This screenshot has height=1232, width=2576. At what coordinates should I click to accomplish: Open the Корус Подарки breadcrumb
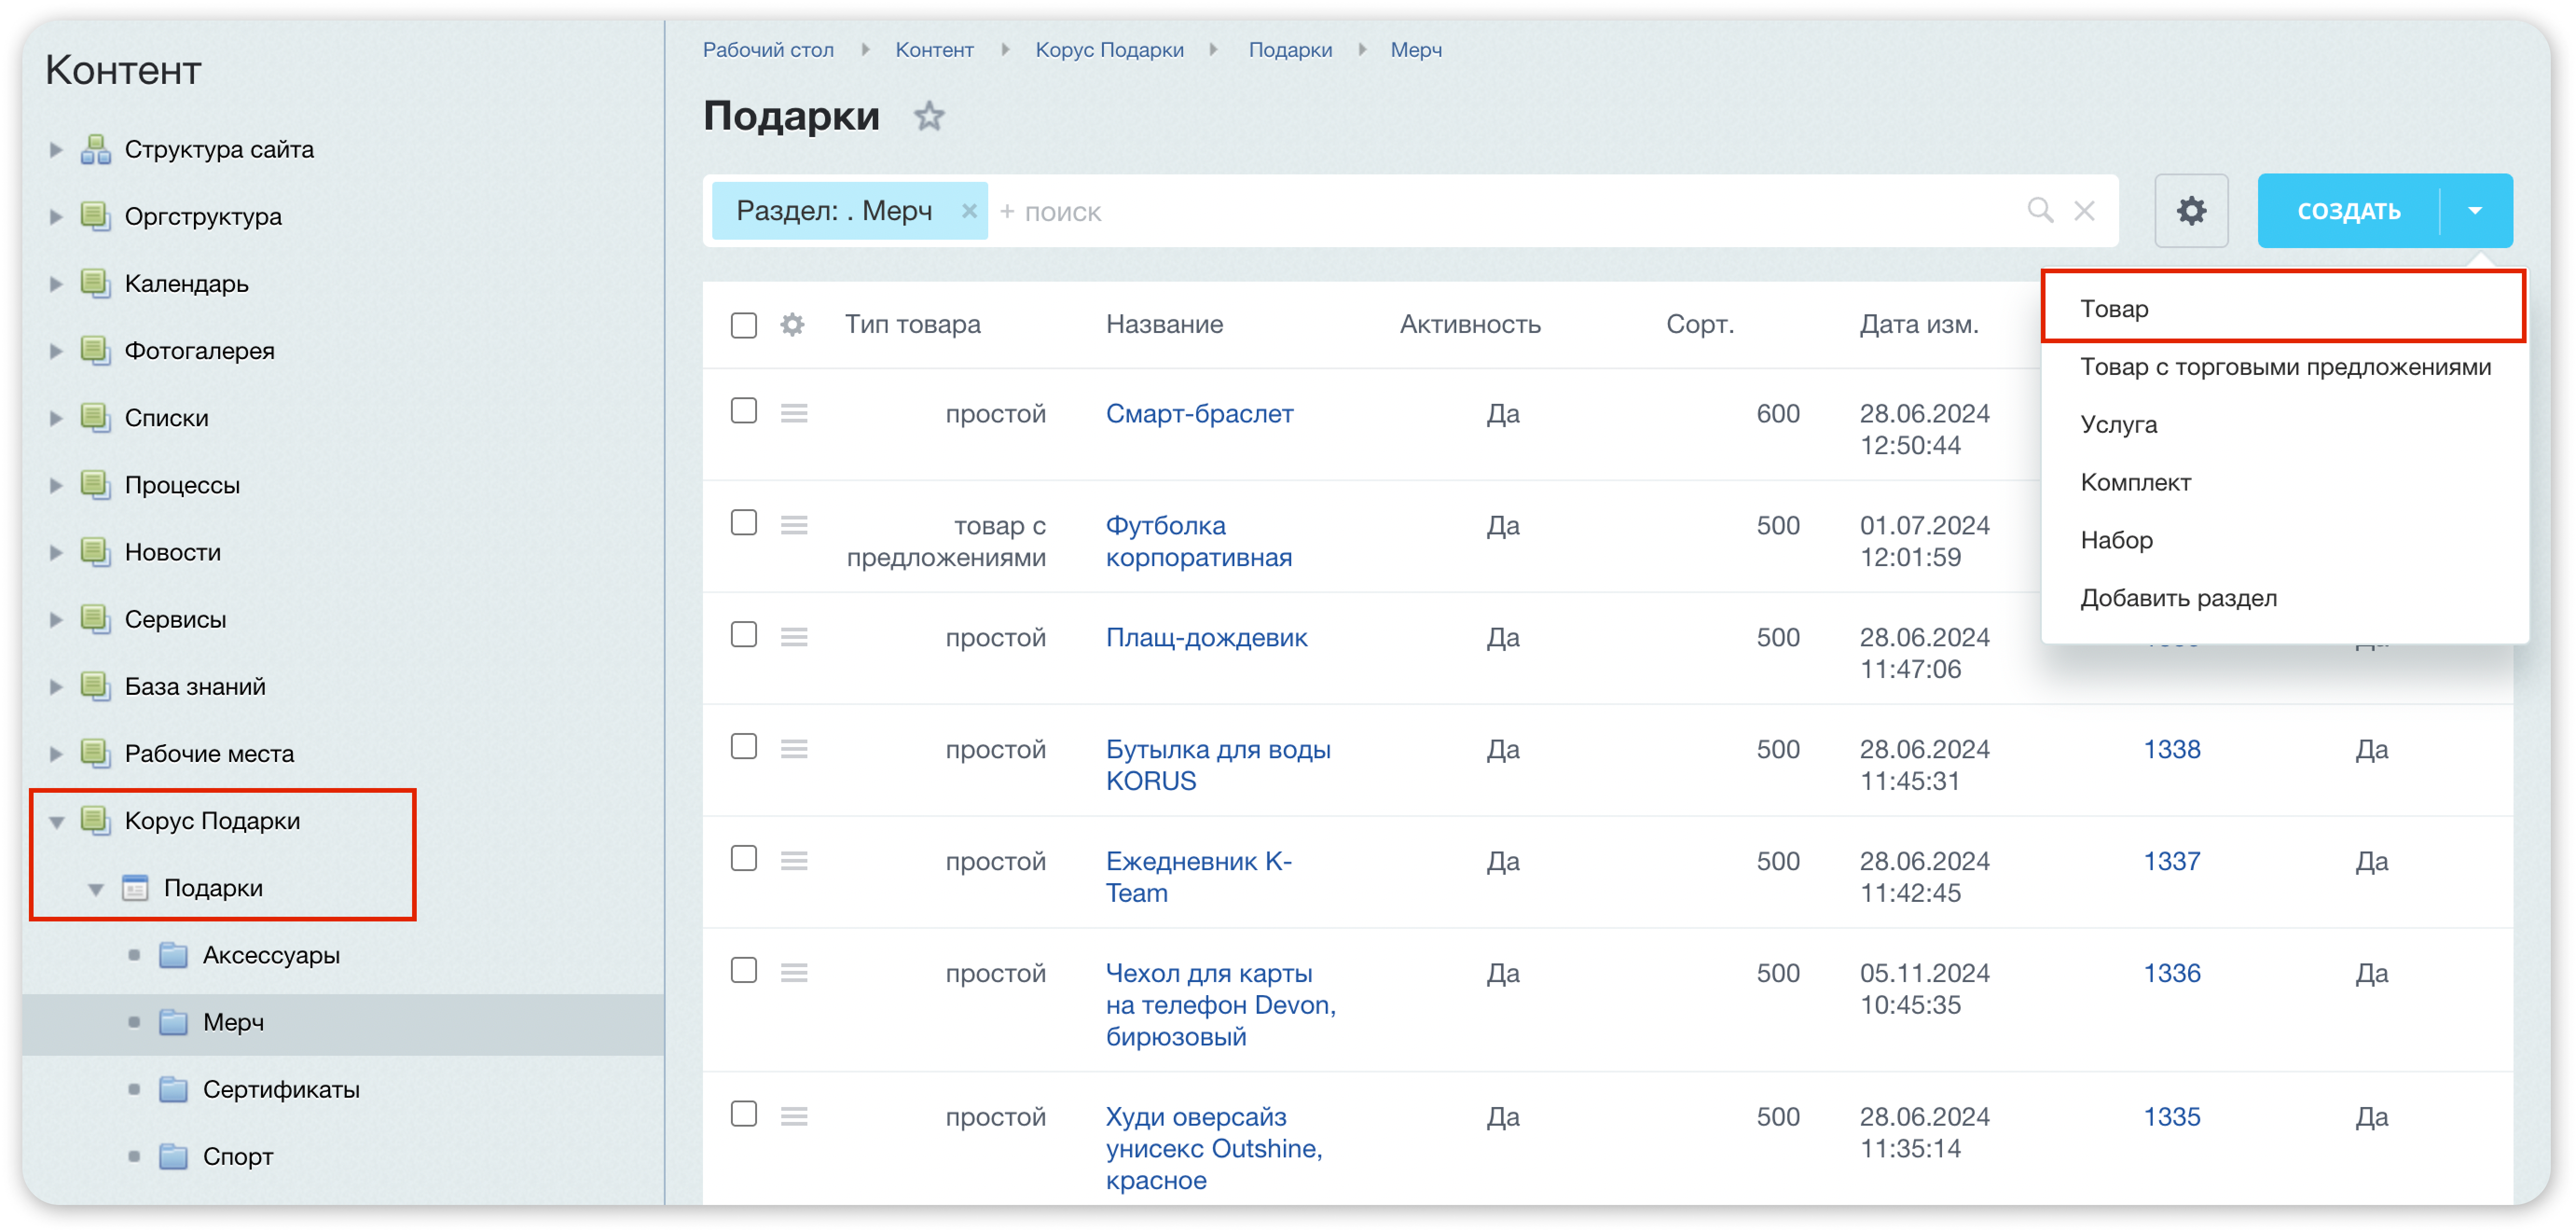click(1109, 50)
